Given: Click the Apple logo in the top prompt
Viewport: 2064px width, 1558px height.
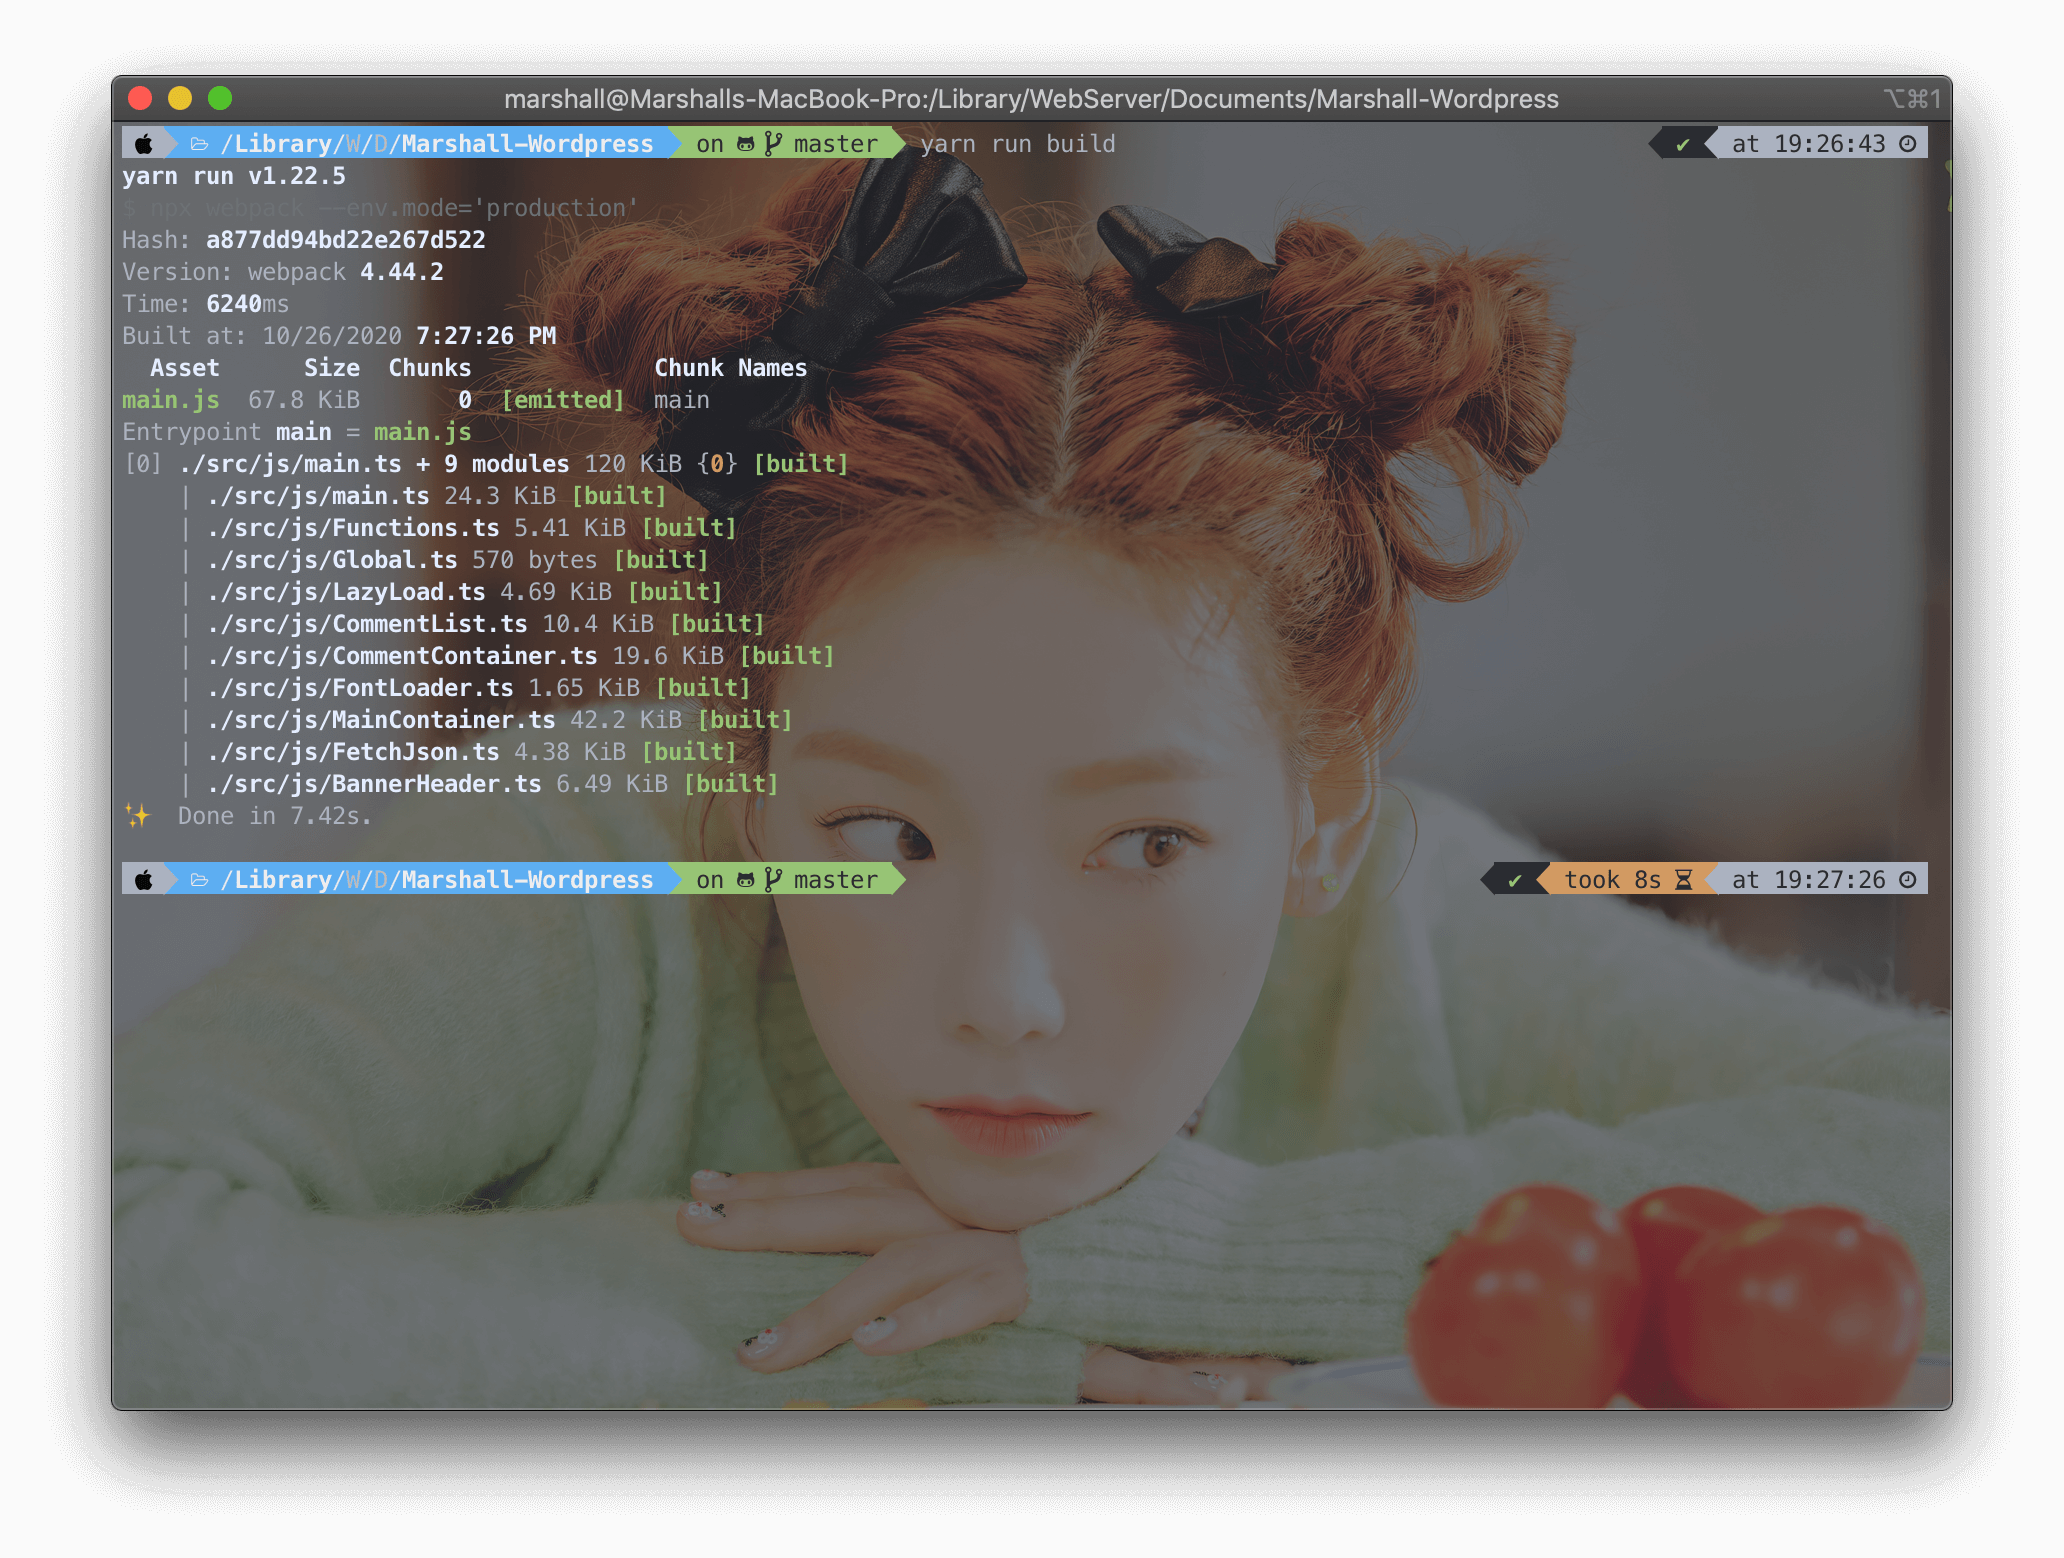Looking at the screenshot, I should click(x=144, y=144).
